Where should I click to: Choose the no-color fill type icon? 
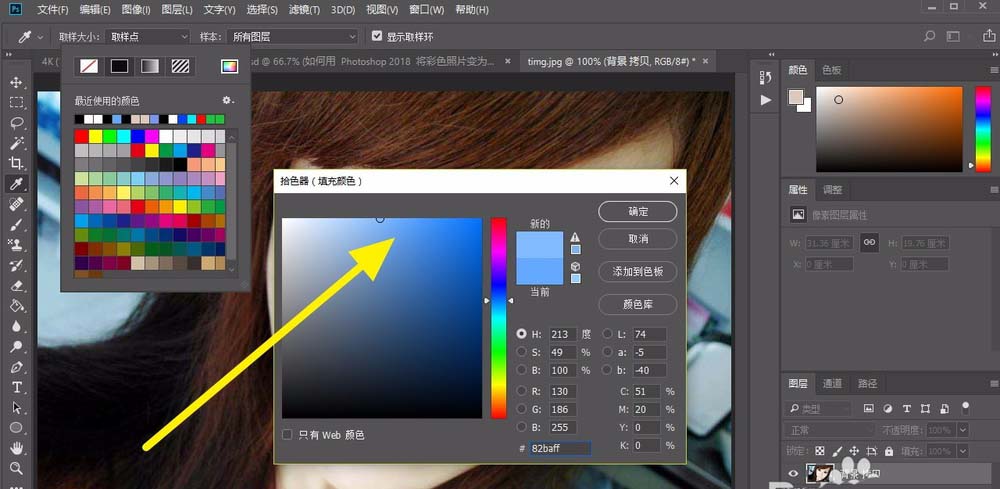(89, 66)
